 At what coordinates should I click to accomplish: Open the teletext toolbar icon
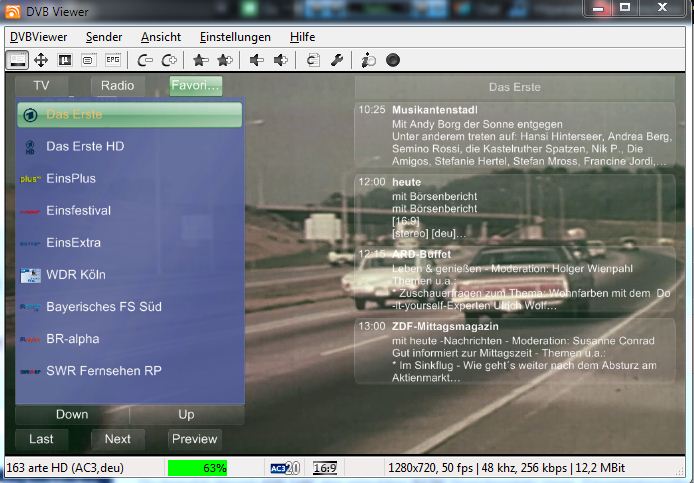(65, 60)
